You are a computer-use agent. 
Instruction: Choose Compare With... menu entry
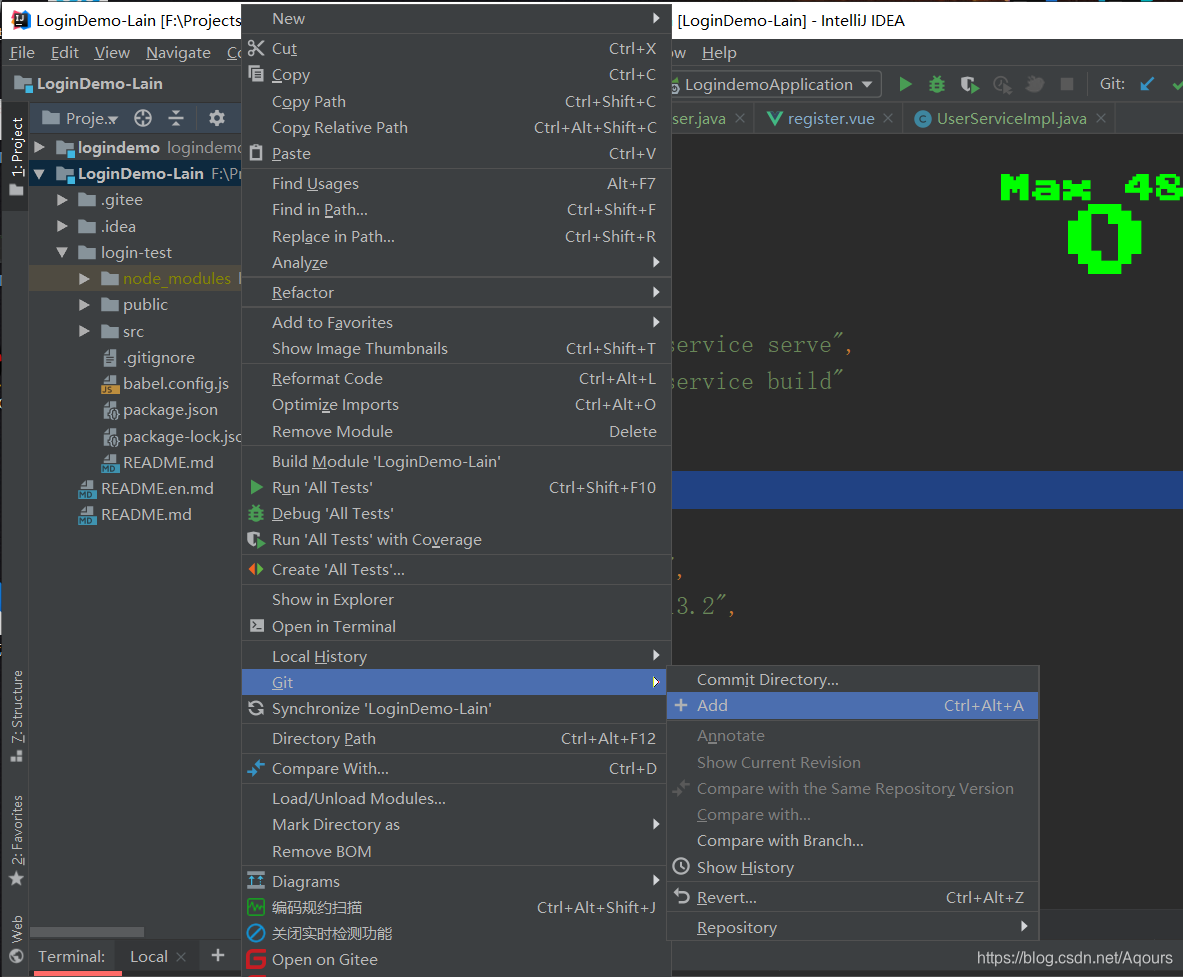pos(454,768)
